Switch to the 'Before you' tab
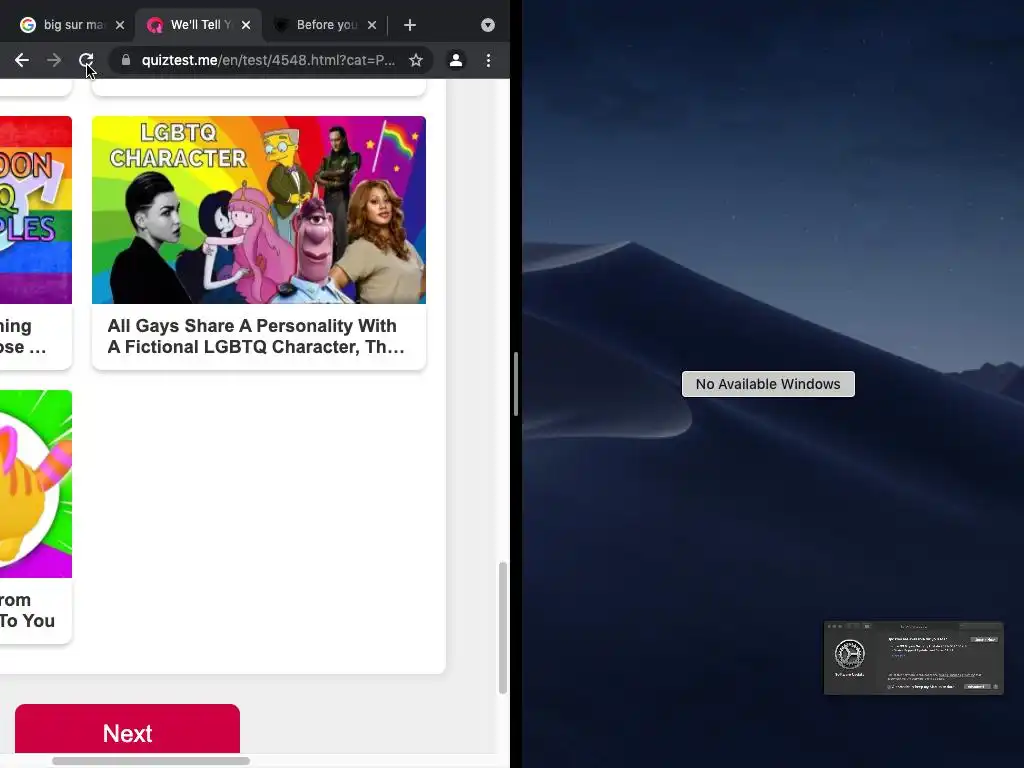This screenshot has width=1024, height=768. coord(325,25)
